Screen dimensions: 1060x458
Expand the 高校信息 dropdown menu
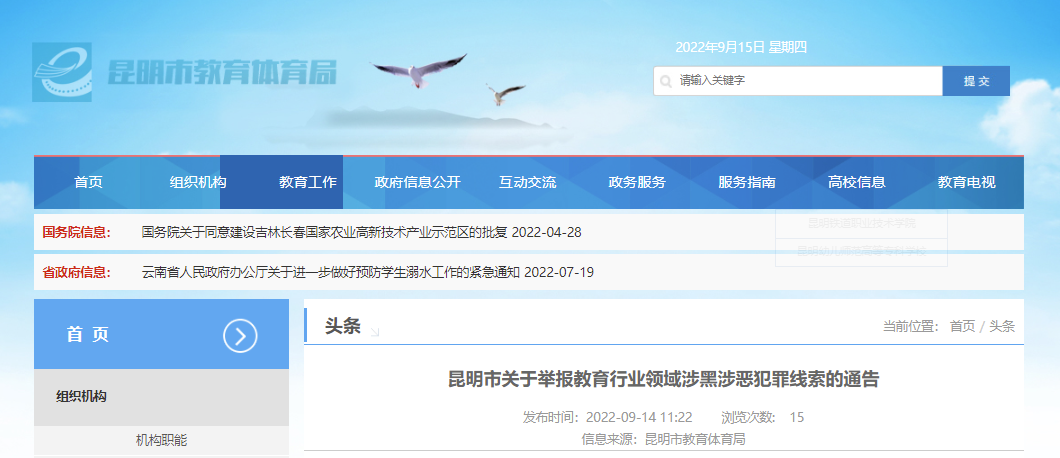click(857, 182)
